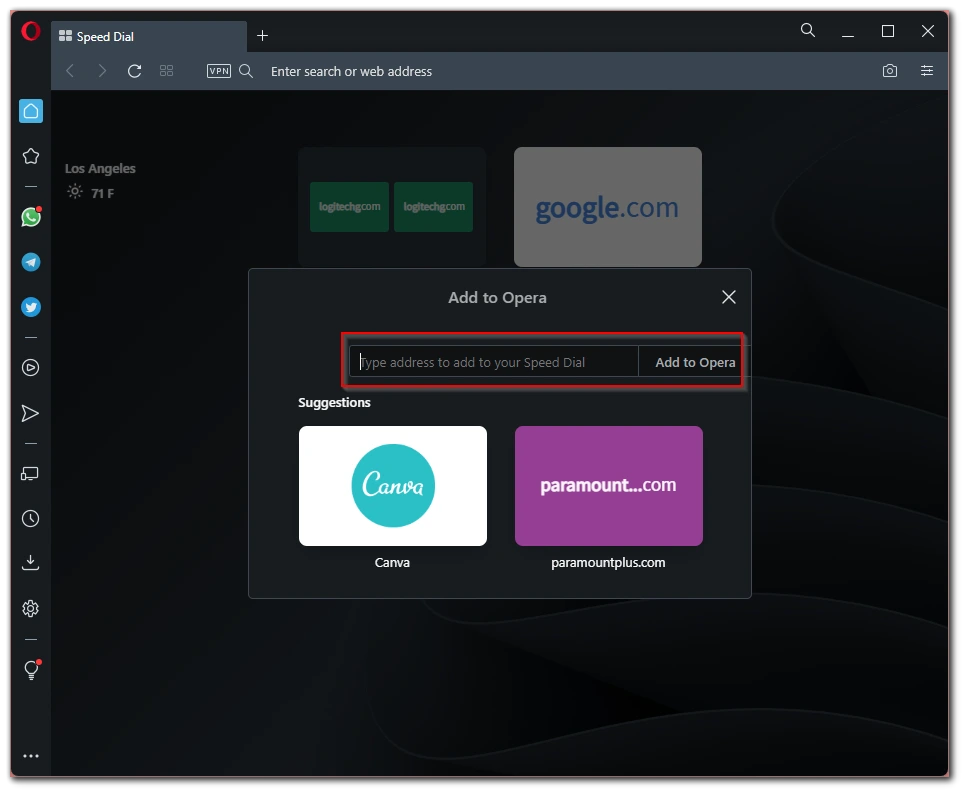Open History clock icon in sidebar
This screenshot has width=967, height=795.
point(30,519)
